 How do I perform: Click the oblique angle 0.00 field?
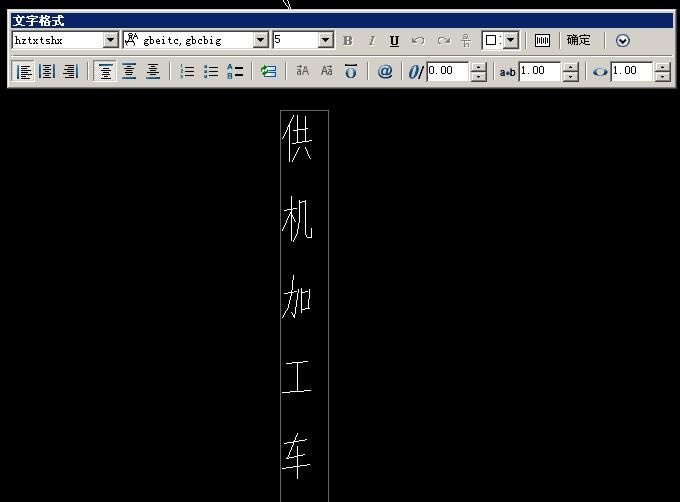[448, 71]
